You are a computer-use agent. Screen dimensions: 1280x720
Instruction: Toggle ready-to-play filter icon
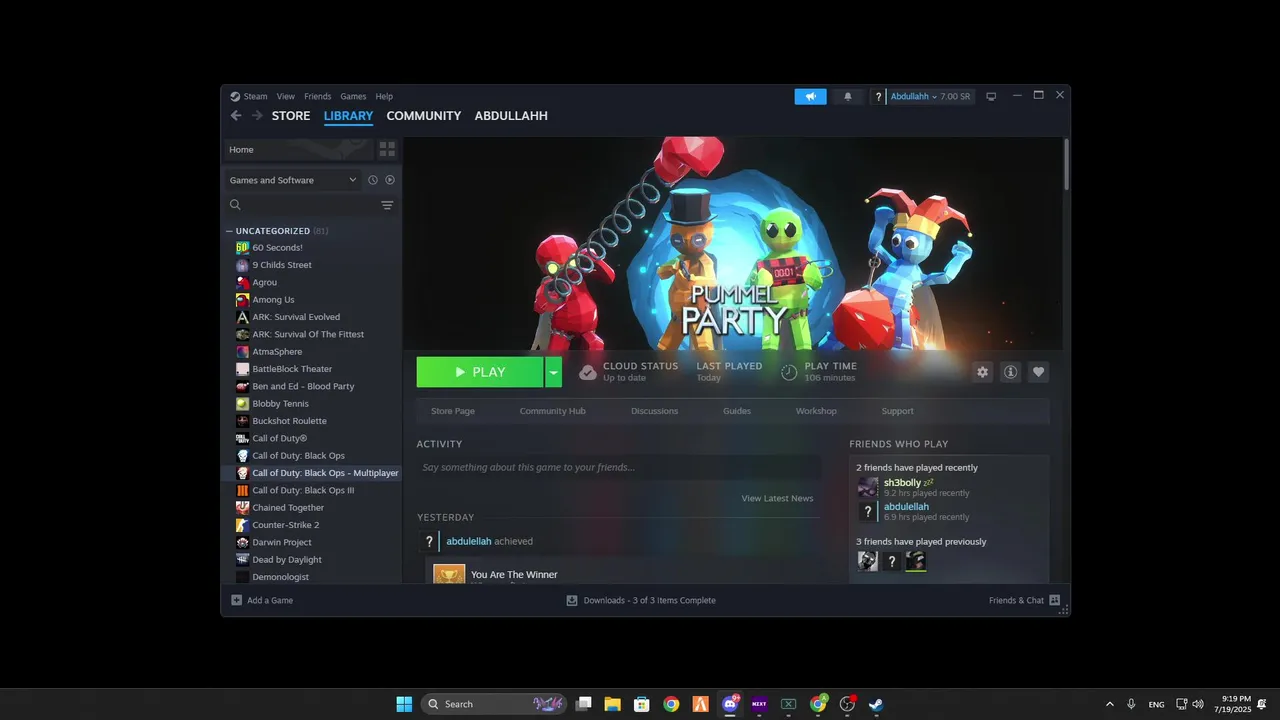[390, 180]
